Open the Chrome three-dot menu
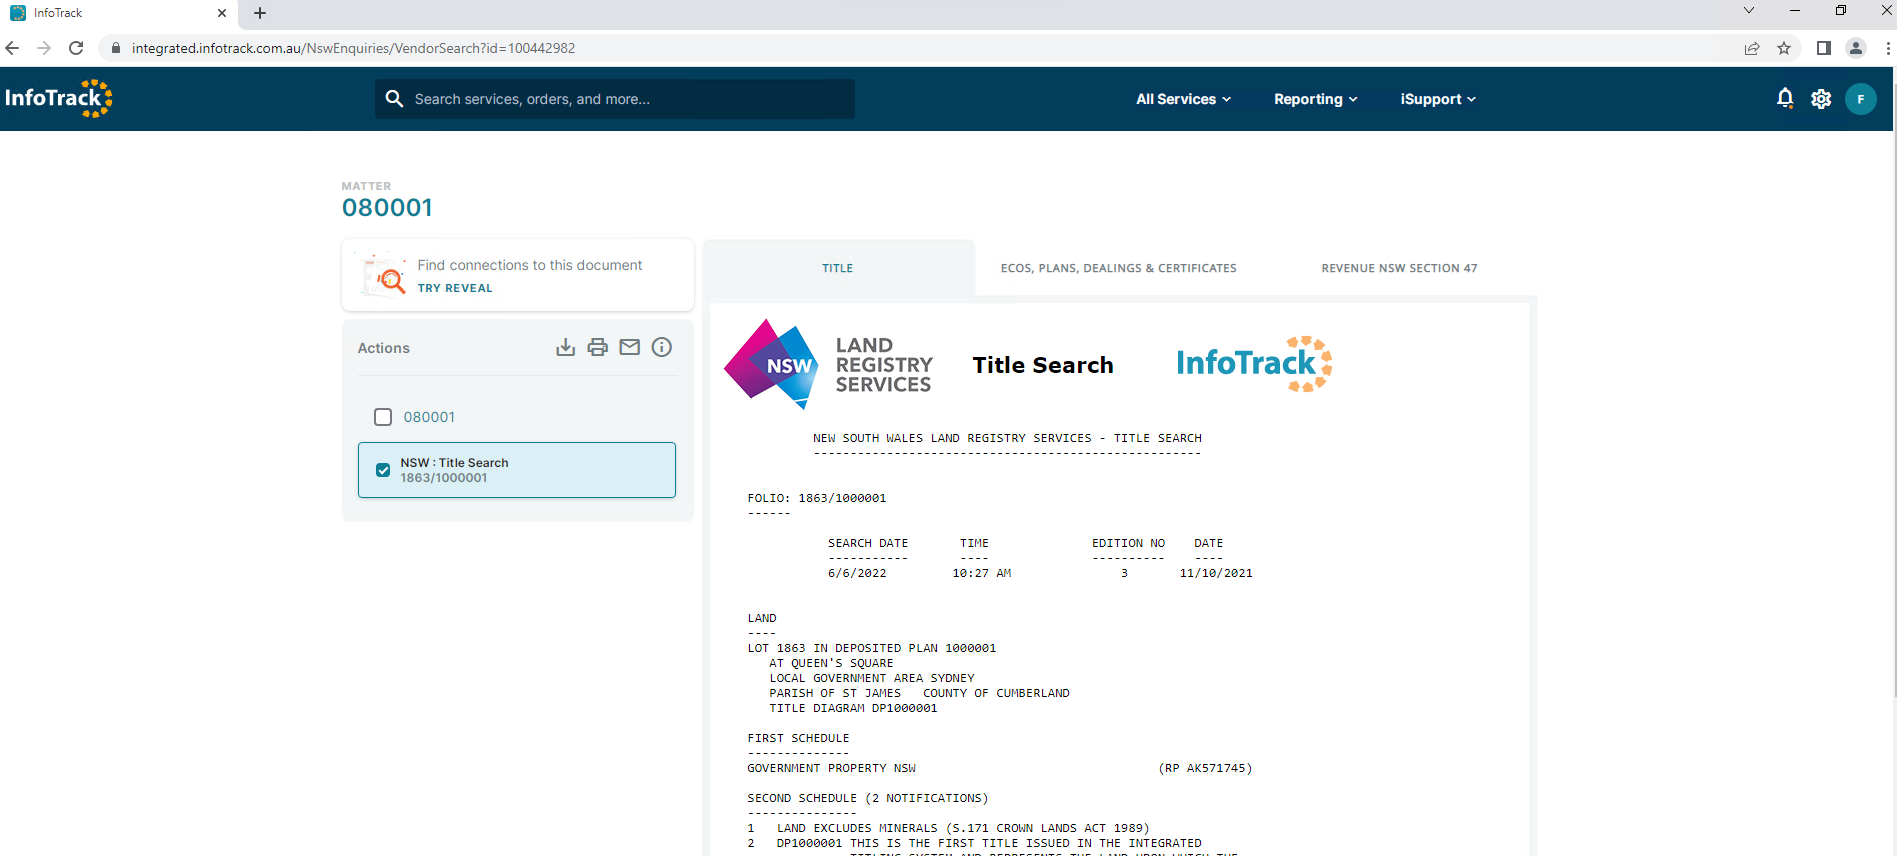 (x=1888, y=48)
